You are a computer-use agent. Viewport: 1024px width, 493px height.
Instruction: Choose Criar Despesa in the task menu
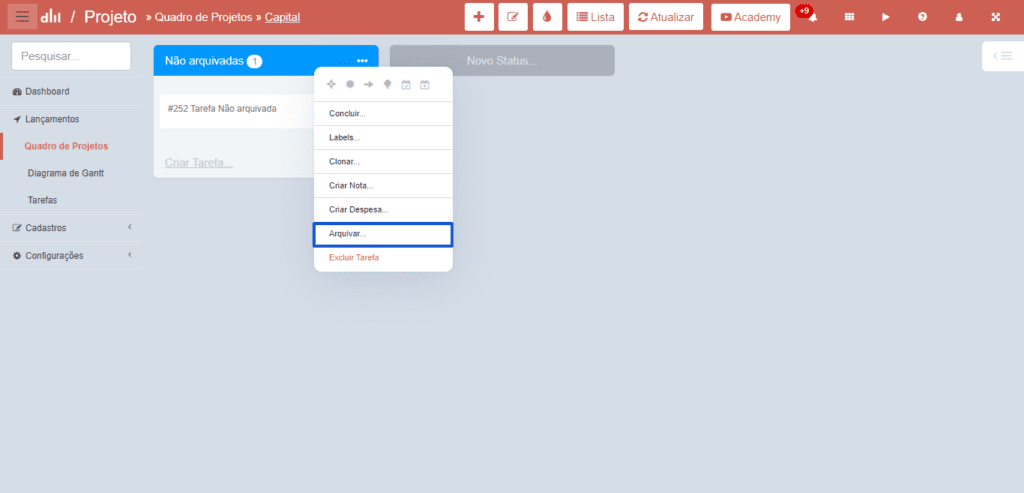(383, 210)
